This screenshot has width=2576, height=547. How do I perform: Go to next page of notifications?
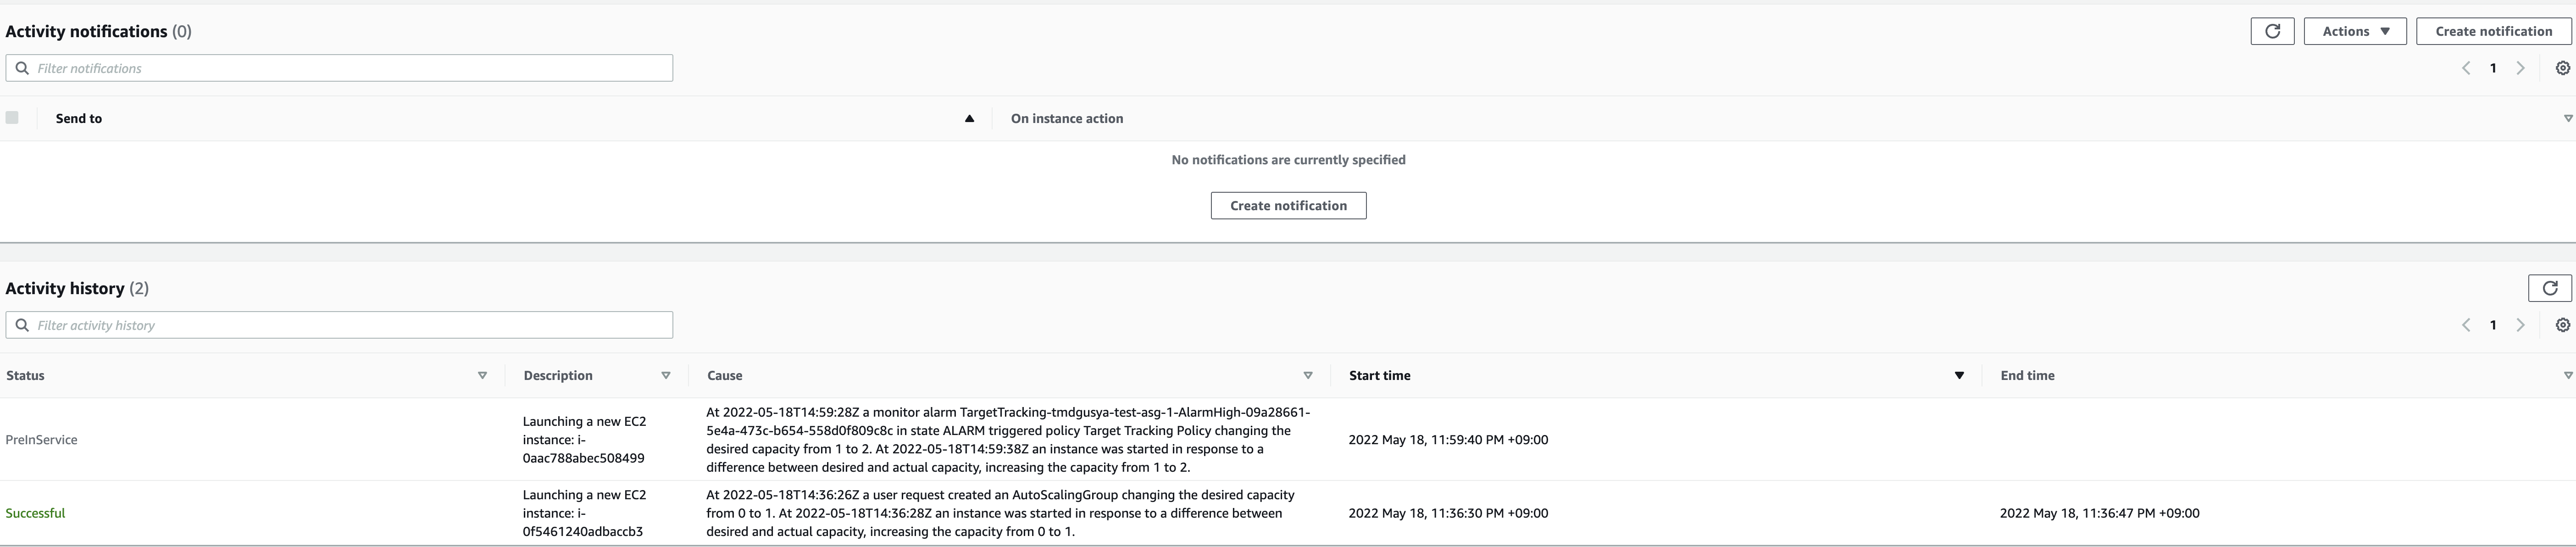pos(2520,68)
